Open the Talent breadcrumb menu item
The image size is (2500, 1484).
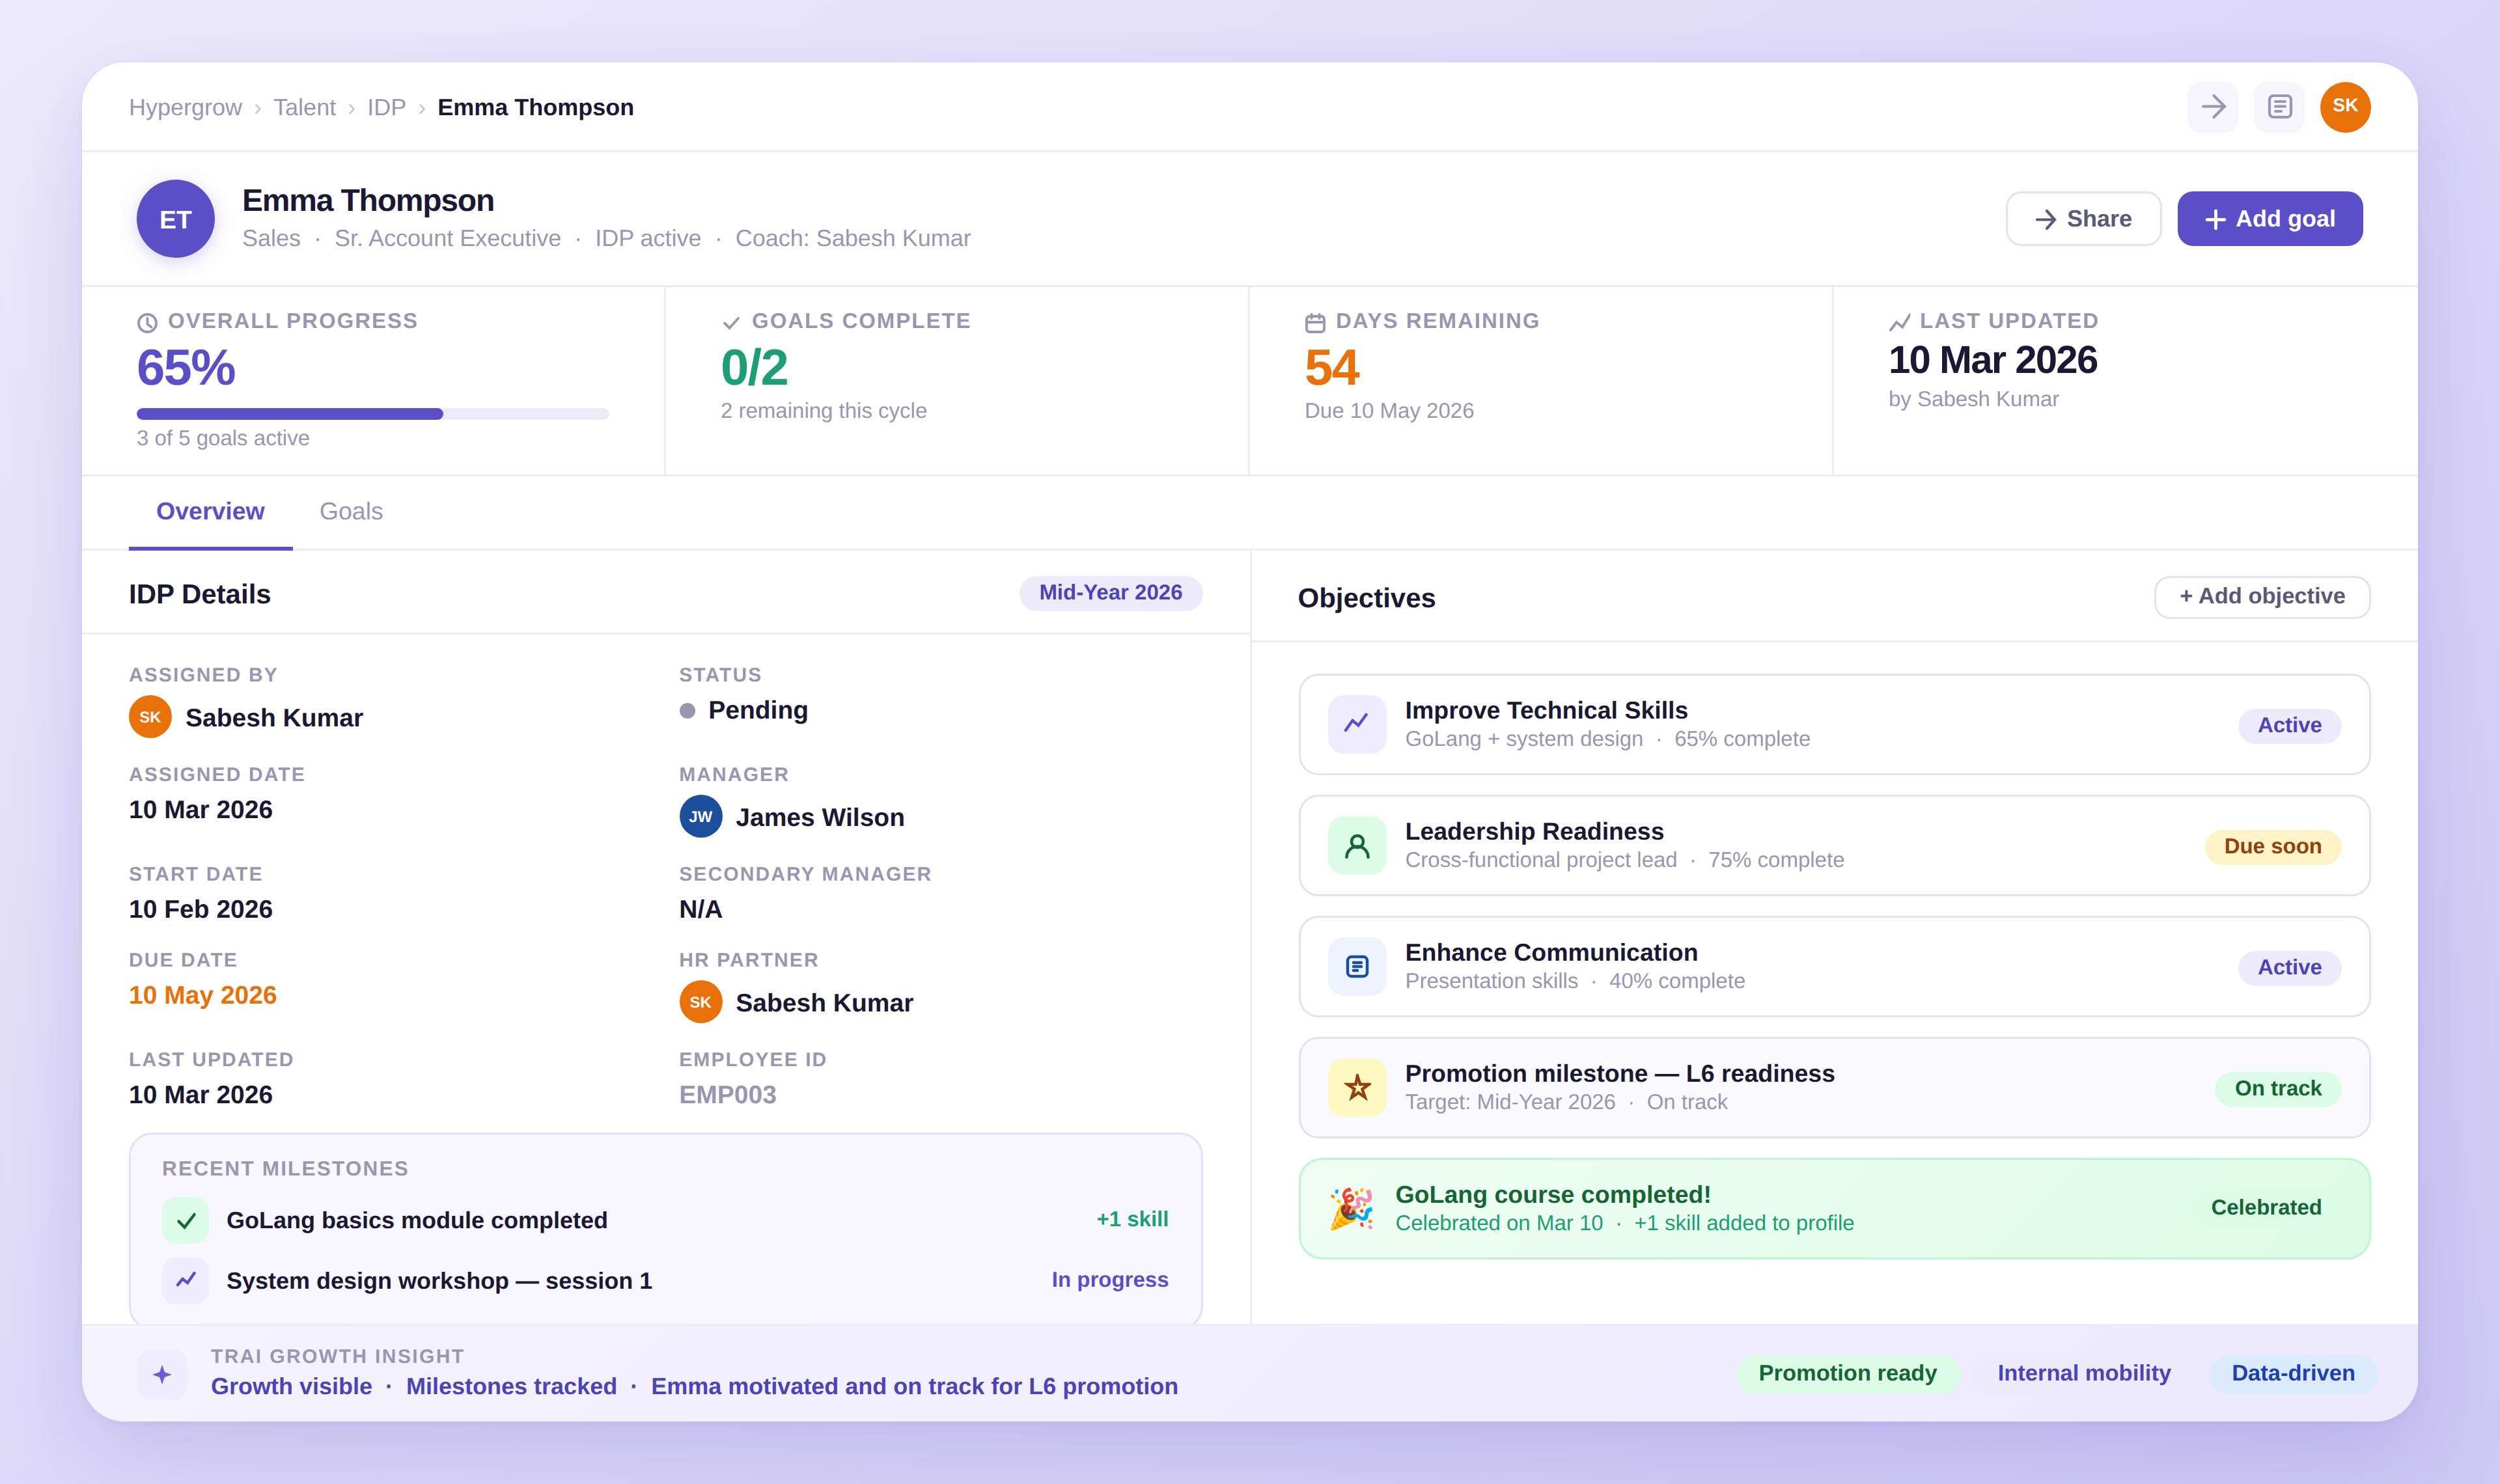(x=305, y=106)
